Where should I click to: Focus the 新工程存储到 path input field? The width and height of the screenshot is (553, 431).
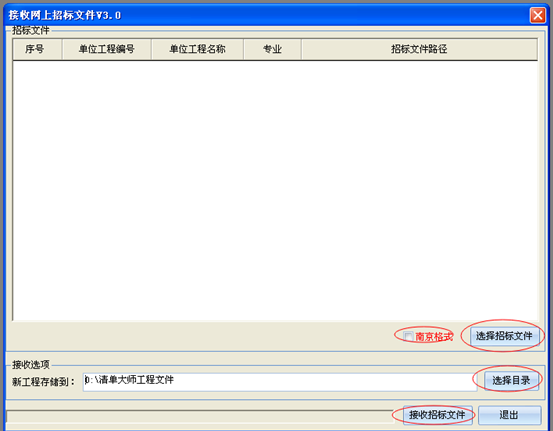pyautogui.click(x=280, y=382)
